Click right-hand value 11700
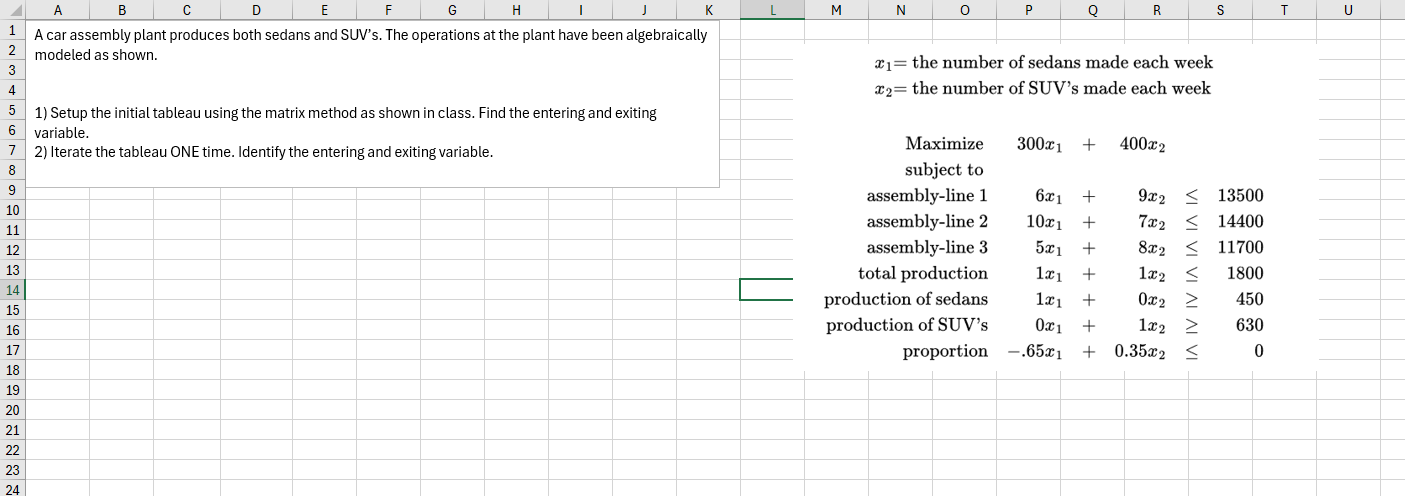The image size is (1405, 496). click(x=1240, y=248)
